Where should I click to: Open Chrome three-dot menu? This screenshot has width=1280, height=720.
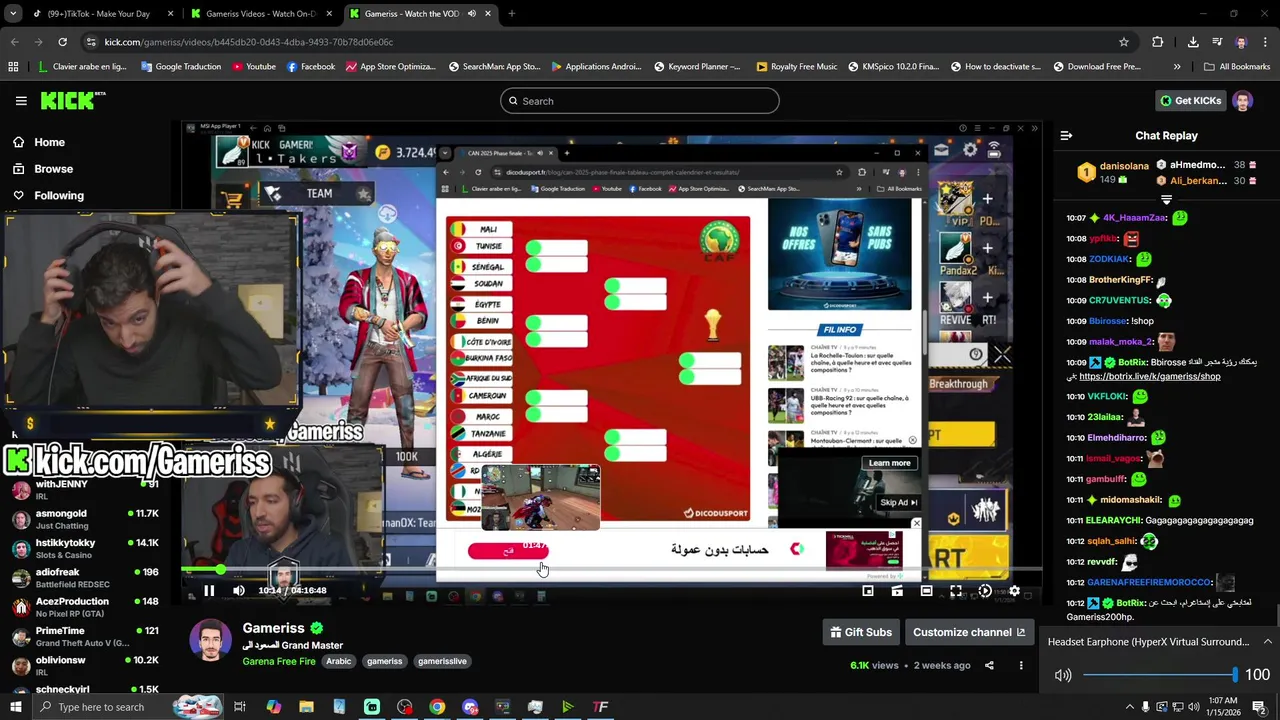tap(1266, 42)
